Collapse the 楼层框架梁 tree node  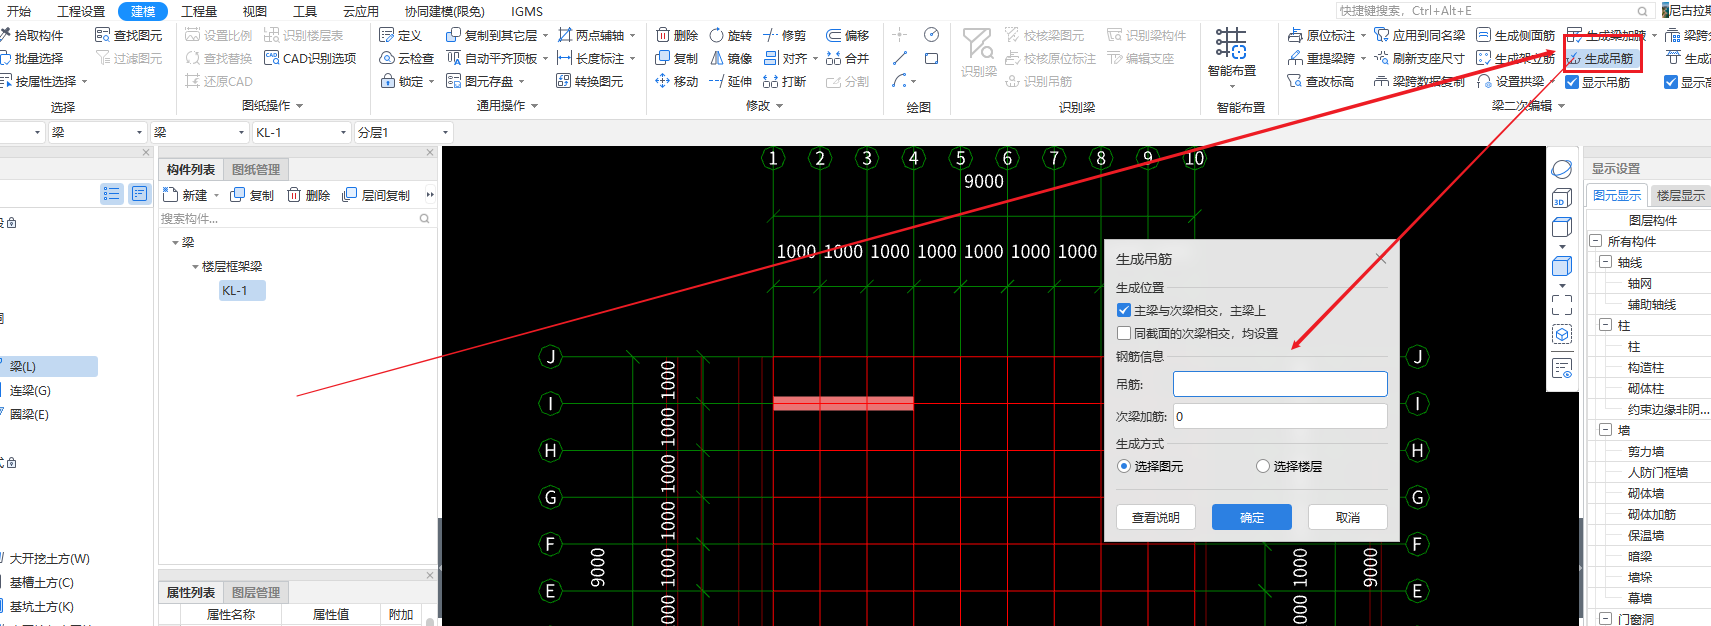click(x=195, y=267)
